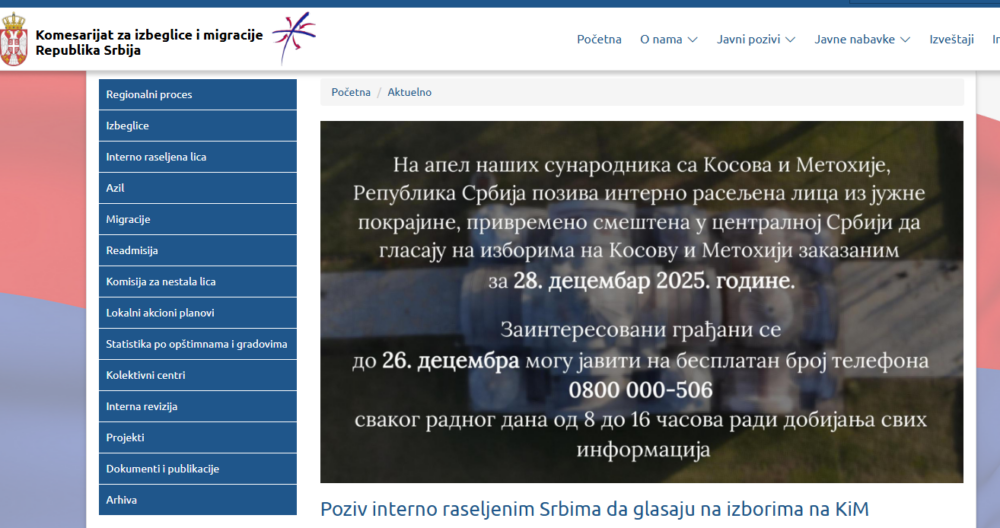Select Izbeglice from the sidebar menu
The width and height of the screenshot is (1000, 528).
pyautogui.click(x=198, y=126)
